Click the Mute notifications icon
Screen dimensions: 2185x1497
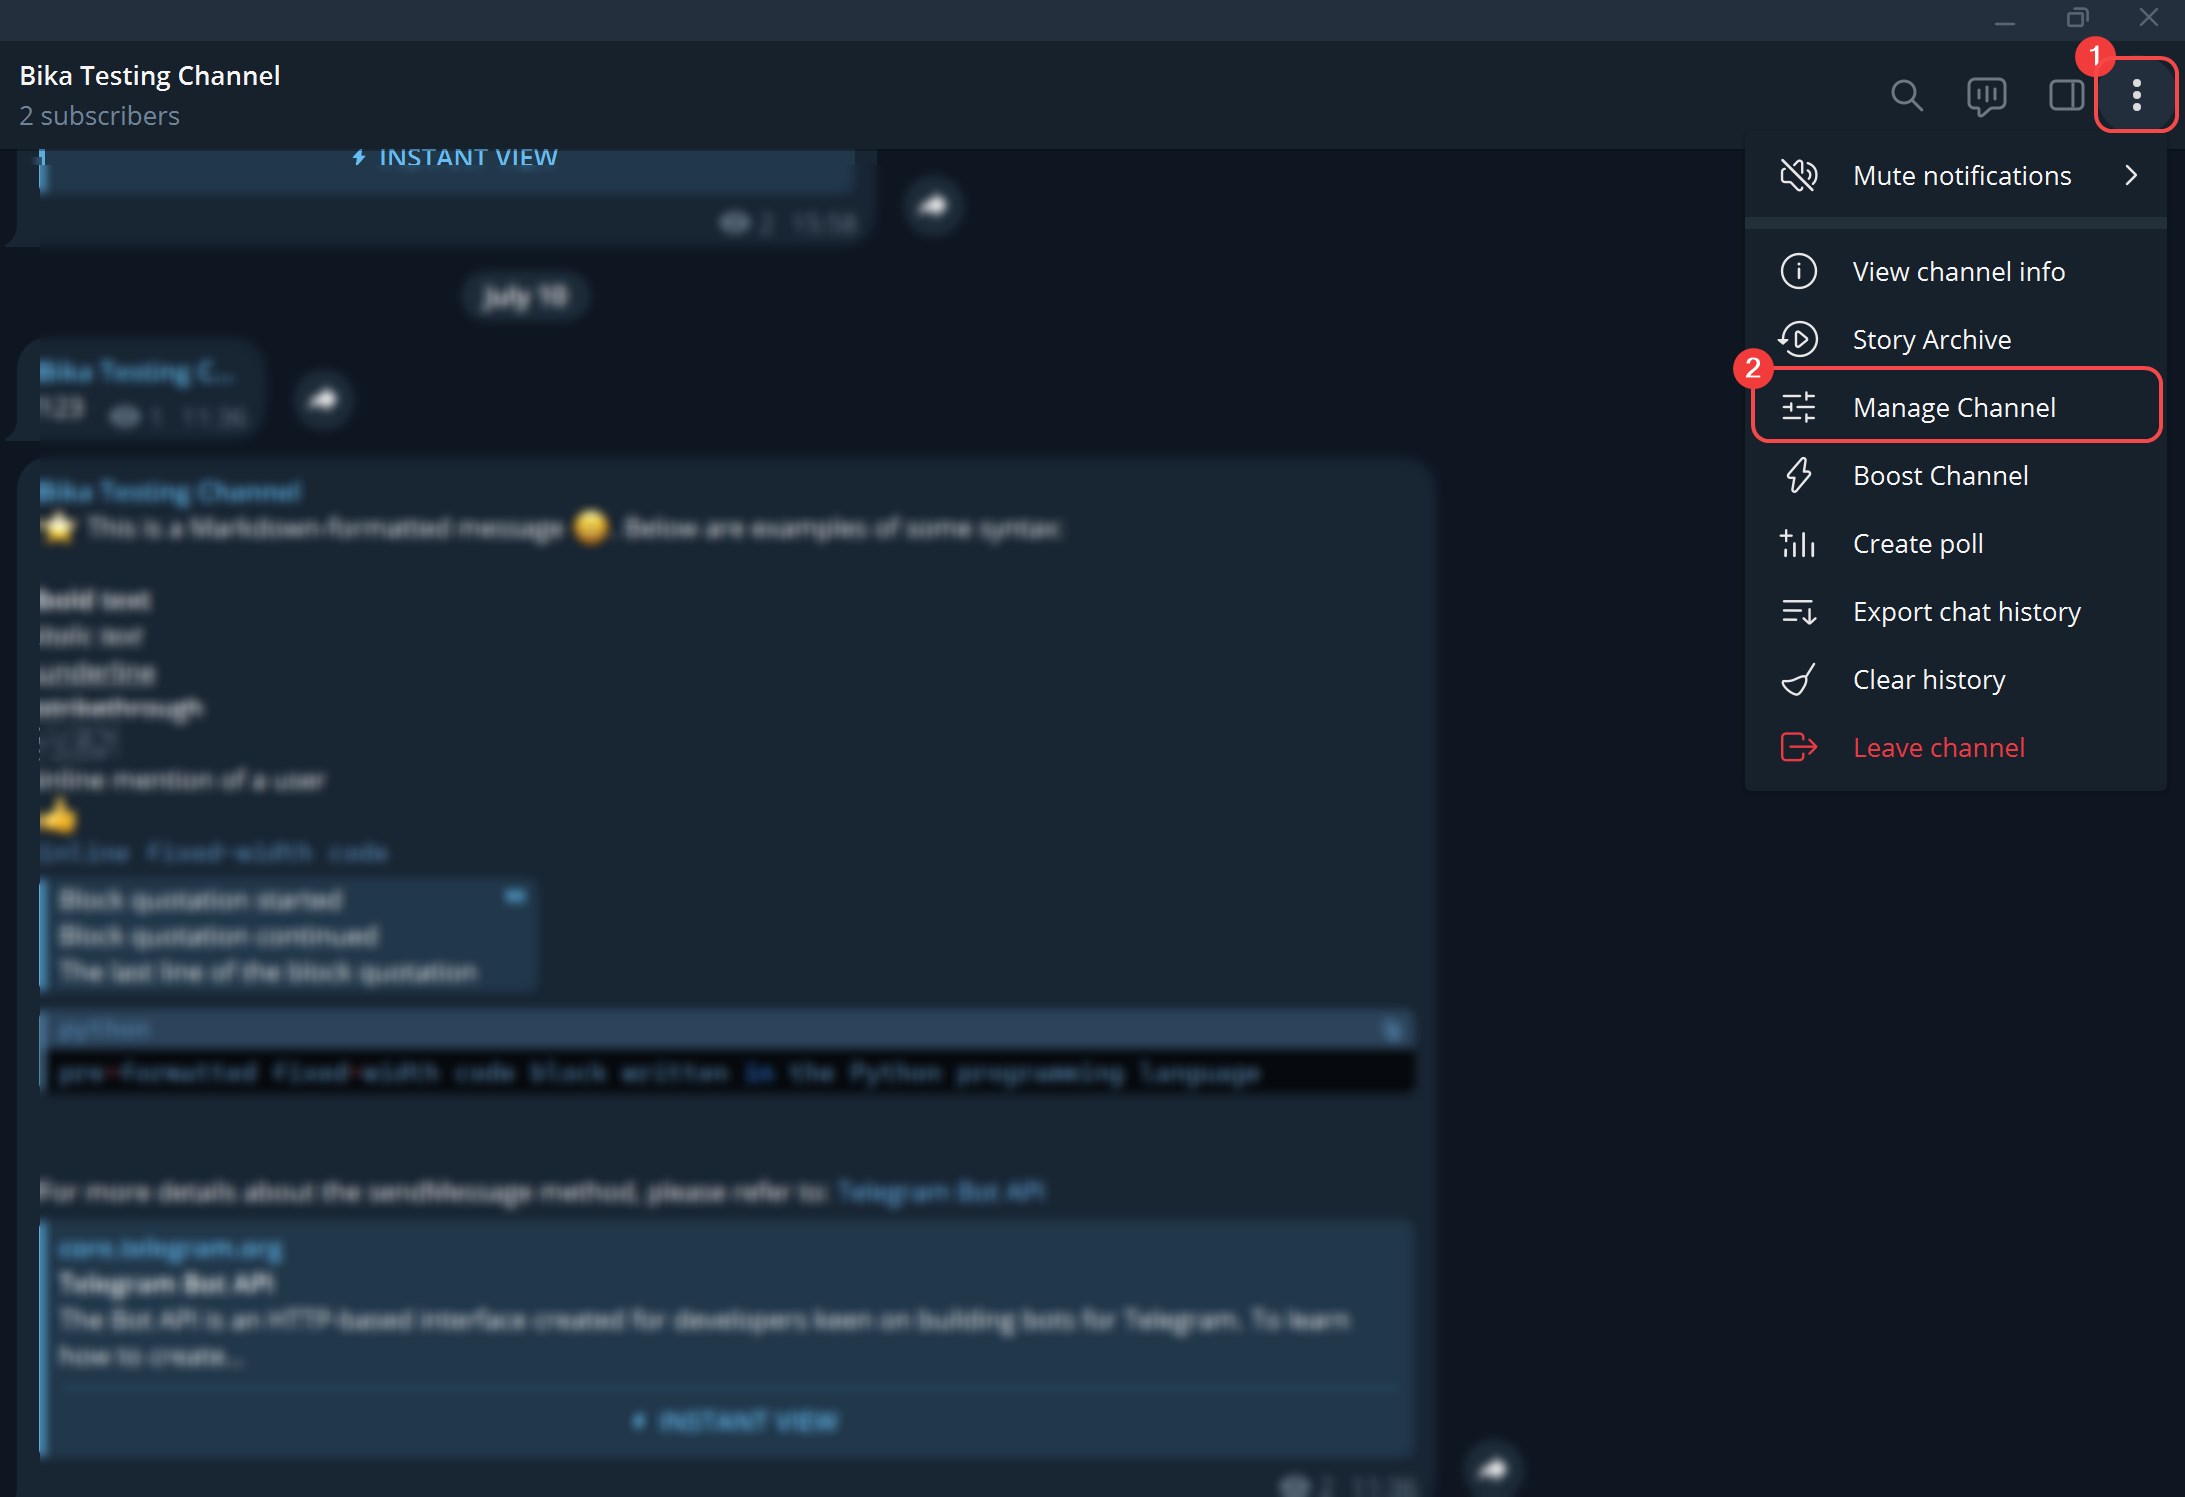point(1800,174)
